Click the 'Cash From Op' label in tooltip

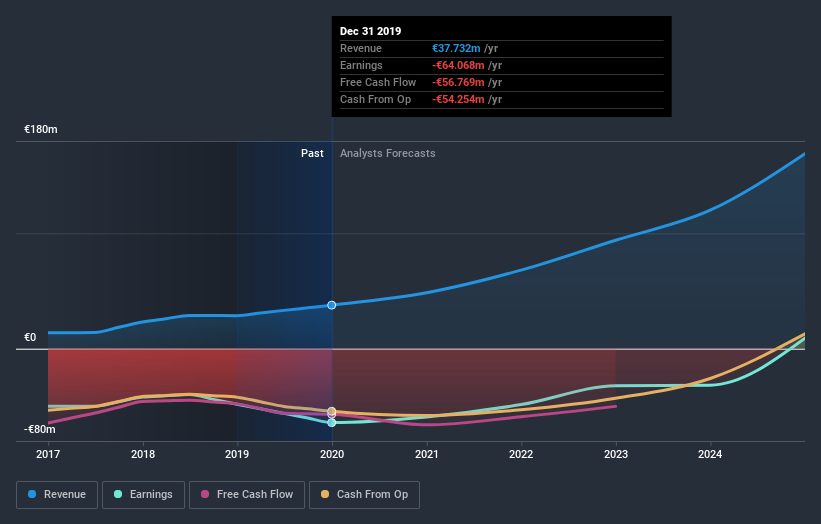point(375,99)
